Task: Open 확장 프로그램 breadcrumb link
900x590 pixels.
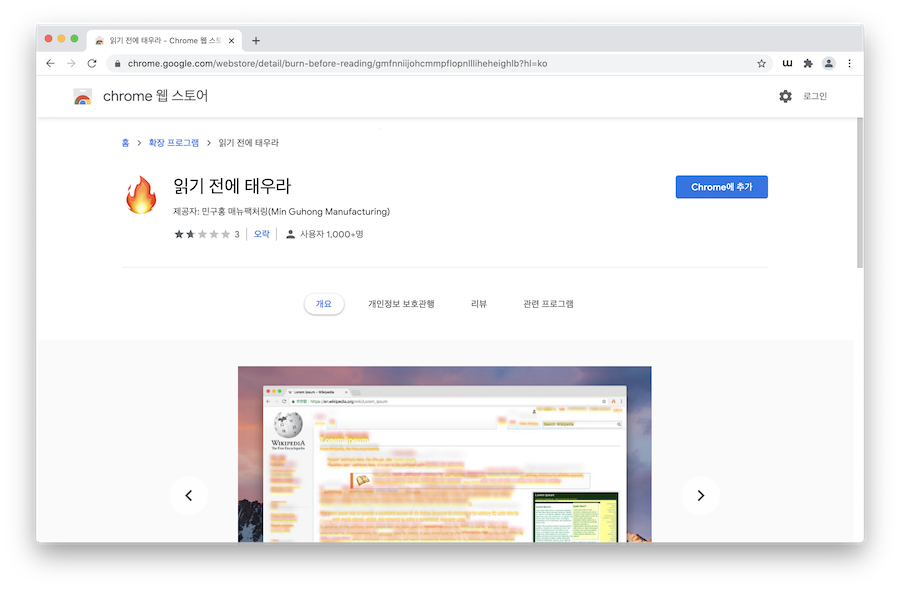Action: pos(173,143)
